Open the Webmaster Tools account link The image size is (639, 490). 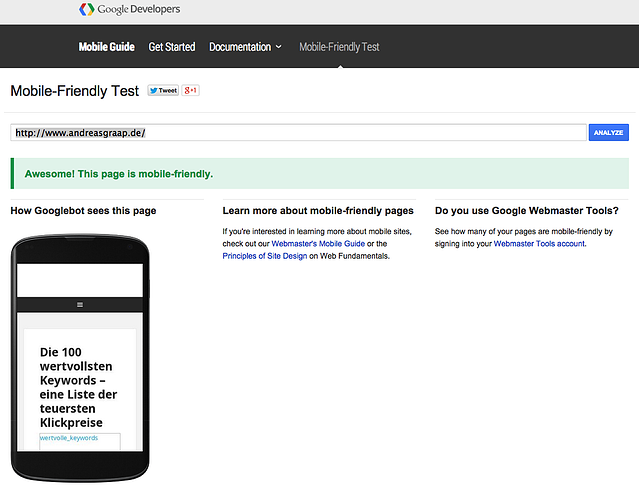click(539, 244)
